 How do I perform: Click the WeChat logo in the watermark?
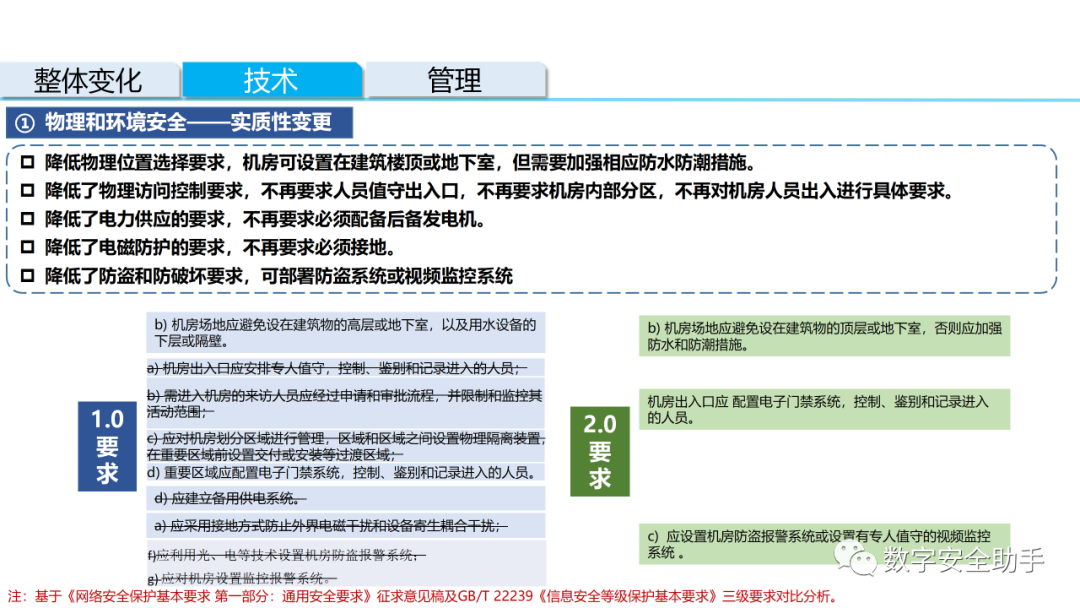pos(858,560)
